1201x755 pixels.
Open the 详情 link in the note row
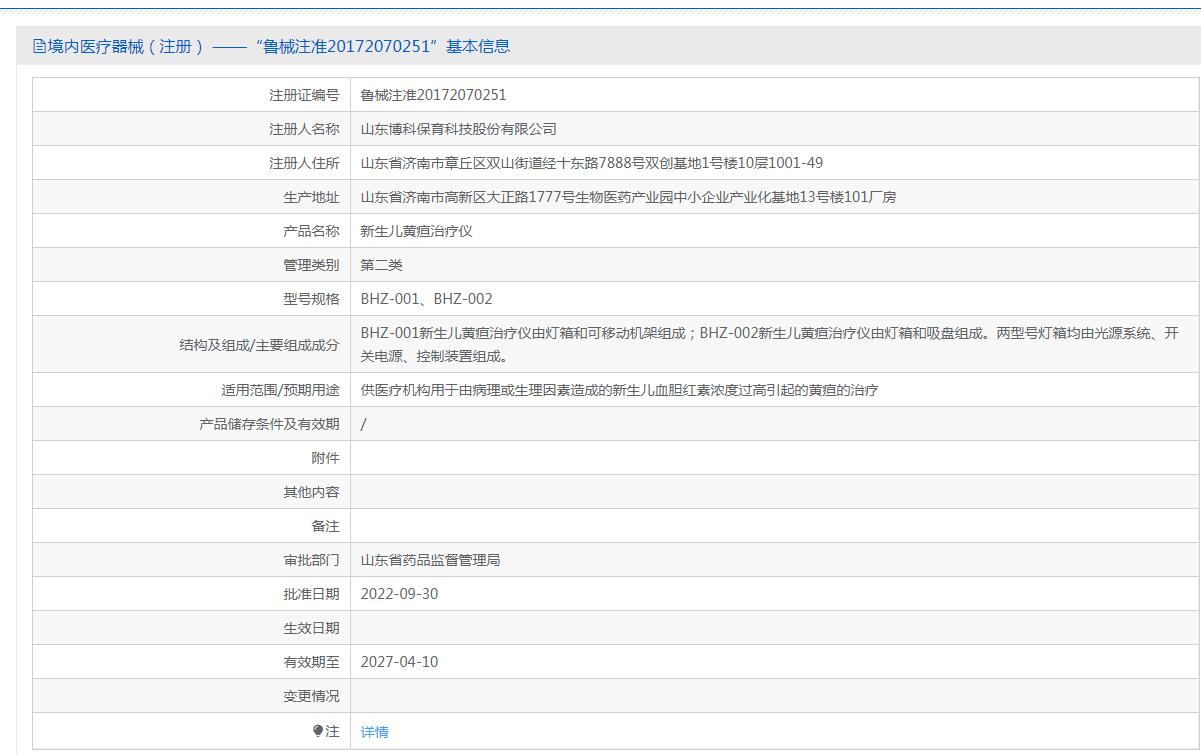pos(374,732)
